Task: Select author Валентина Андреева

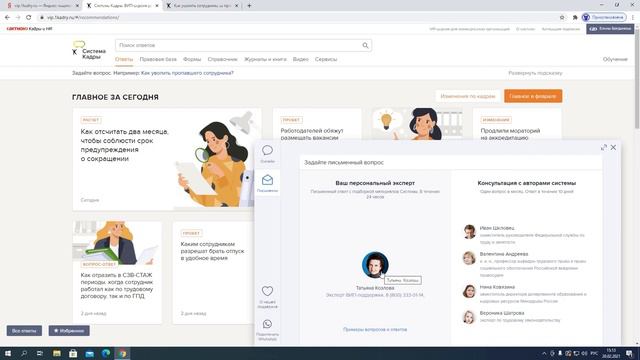Action: 504,254
